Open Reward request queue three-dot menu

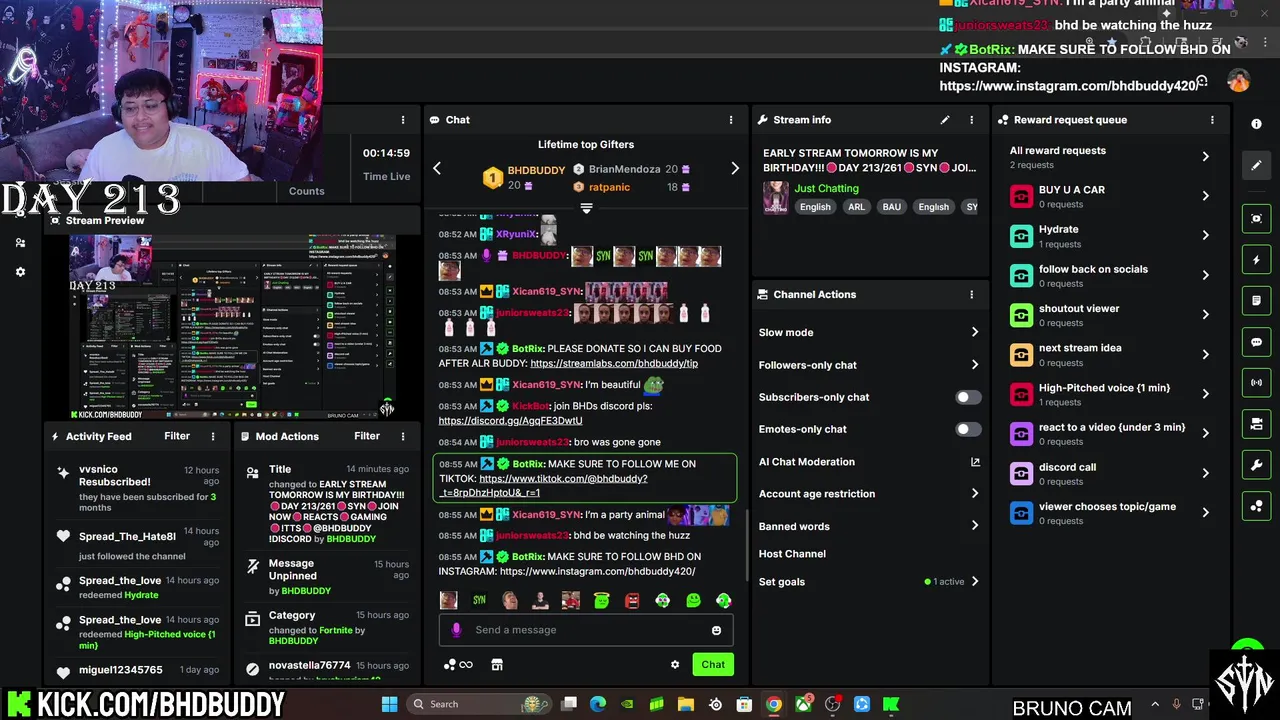pos(1212,120)
